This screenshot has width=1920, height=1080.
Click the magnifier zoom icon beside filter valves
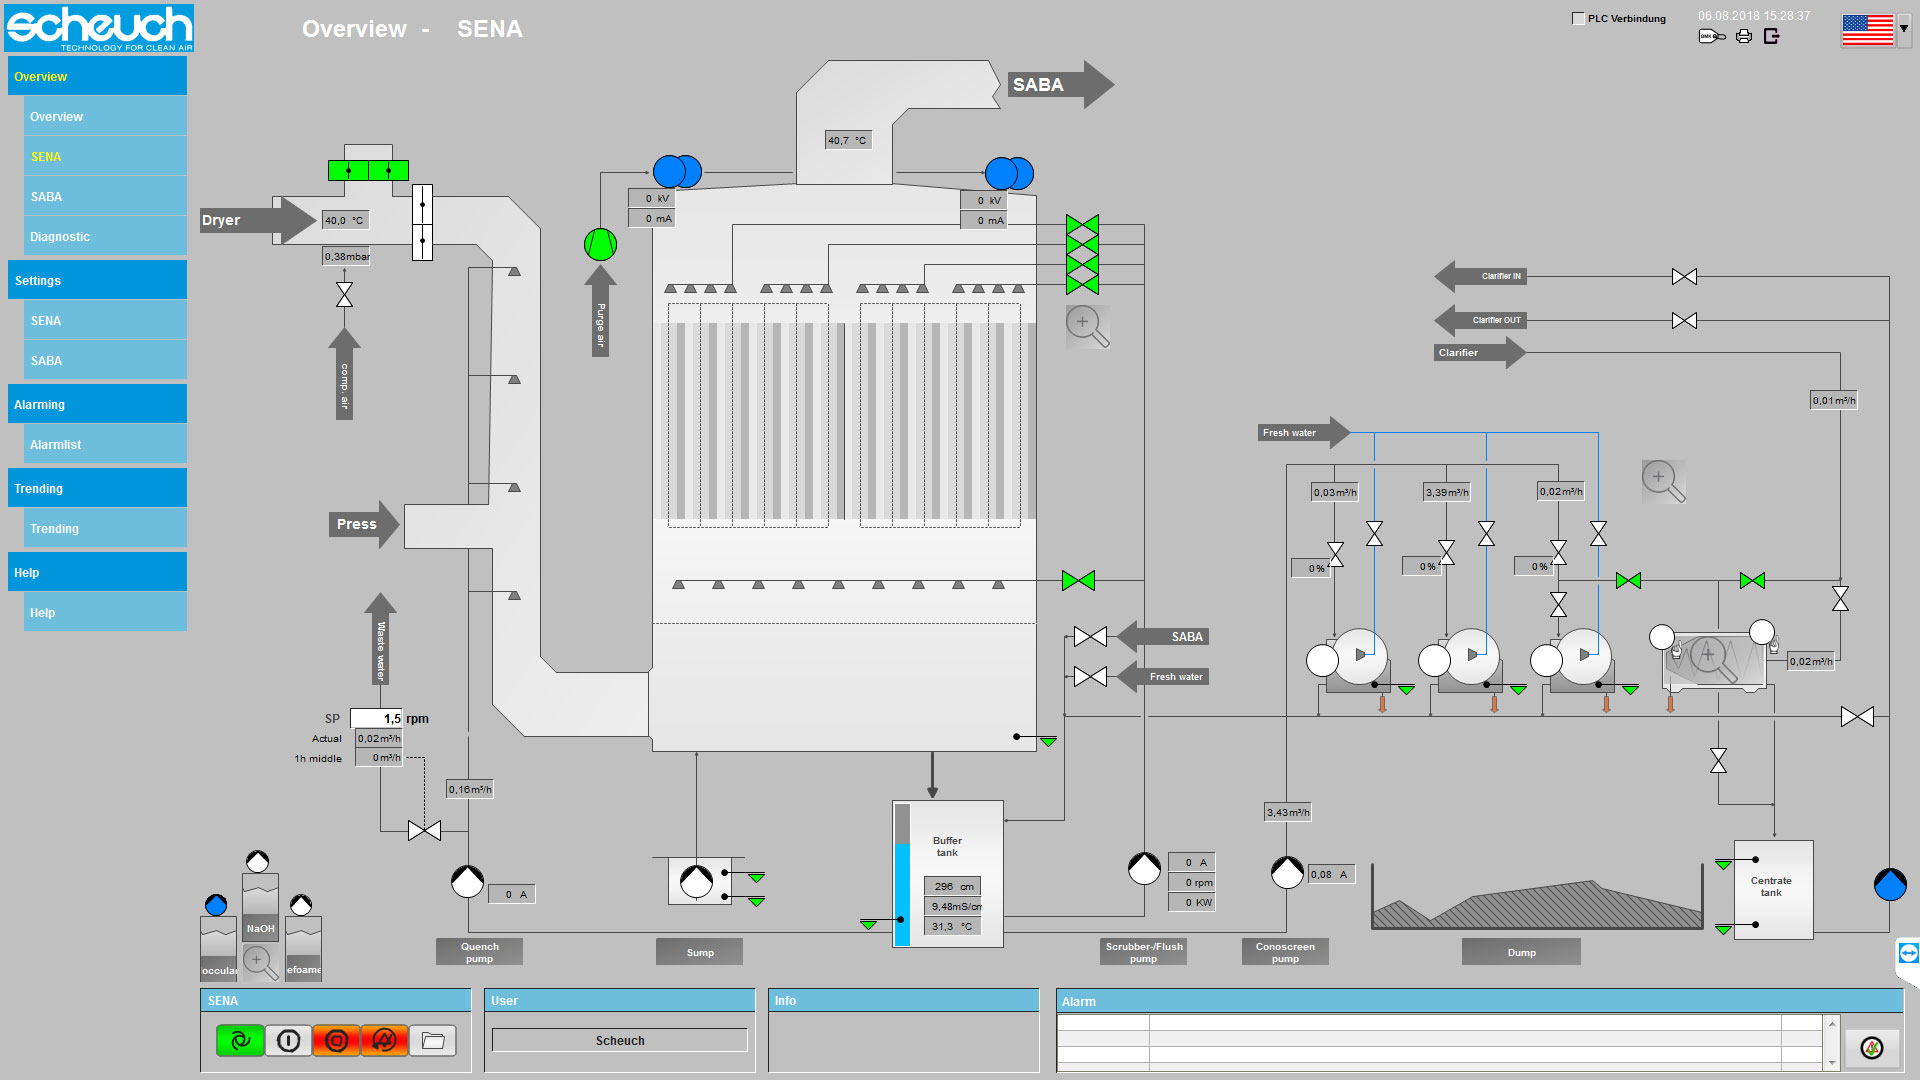tap(1086, 326)
